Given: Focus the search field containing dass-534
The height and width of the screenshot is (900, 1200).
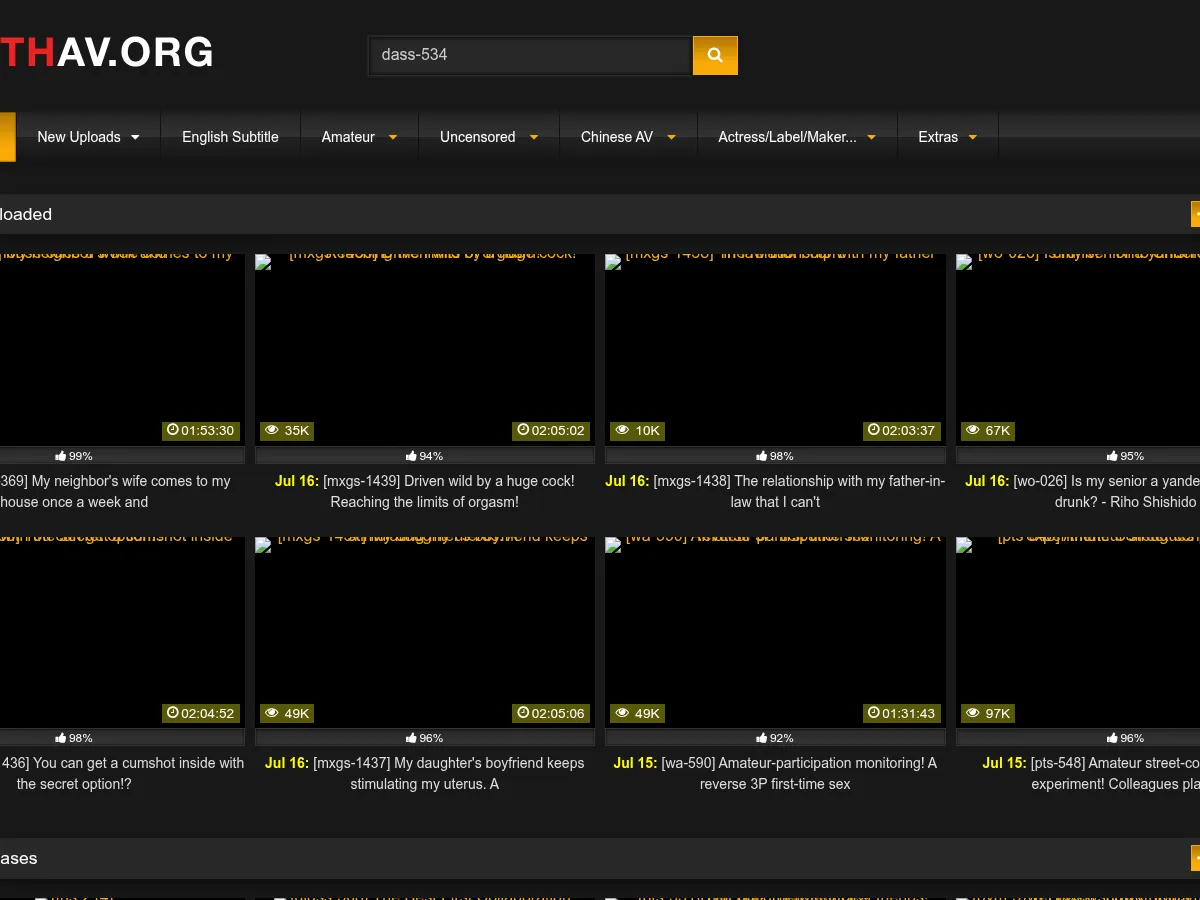Looking at the screenshot, I should 531,55.
